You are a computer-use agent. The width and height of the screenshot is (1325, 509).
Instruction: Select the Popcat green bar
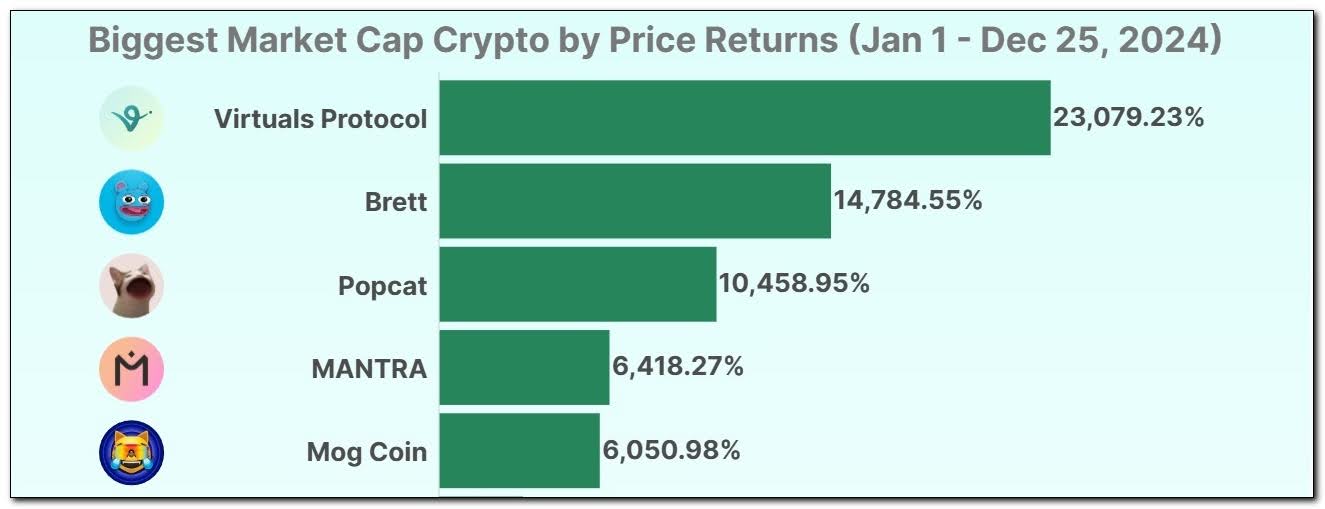coord(577,285)
